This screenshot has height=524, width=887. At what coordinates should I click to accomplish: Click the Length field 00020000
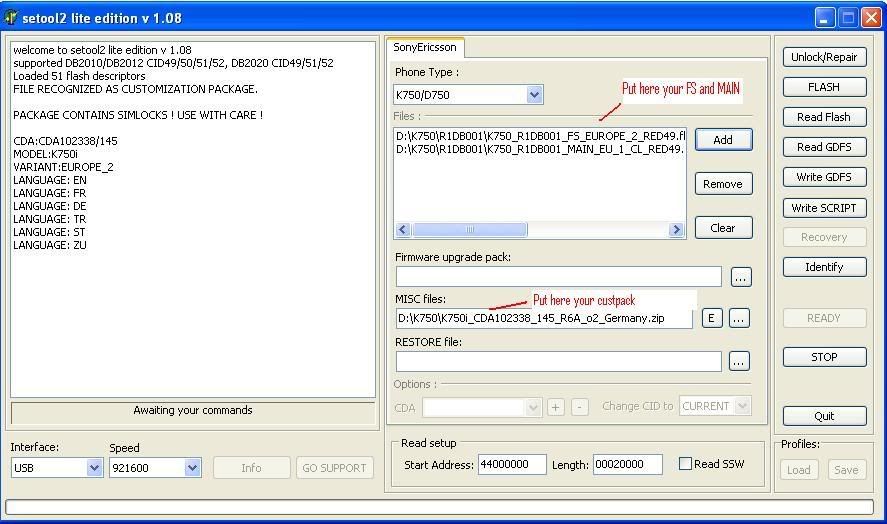click(627, 465)
